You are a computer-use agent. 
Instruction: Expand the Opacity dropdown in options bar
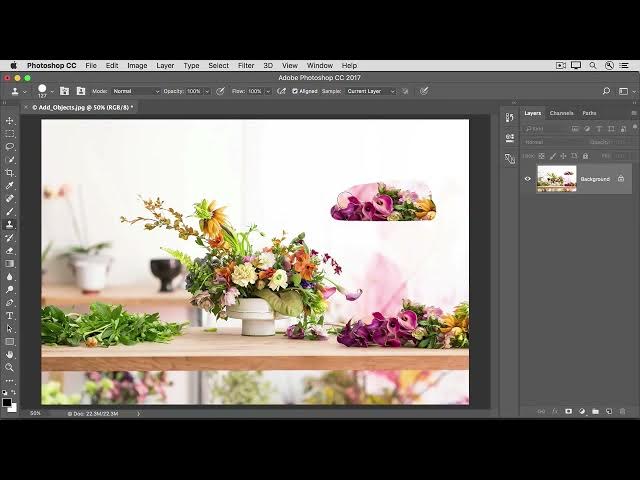[x=206, y=91]
